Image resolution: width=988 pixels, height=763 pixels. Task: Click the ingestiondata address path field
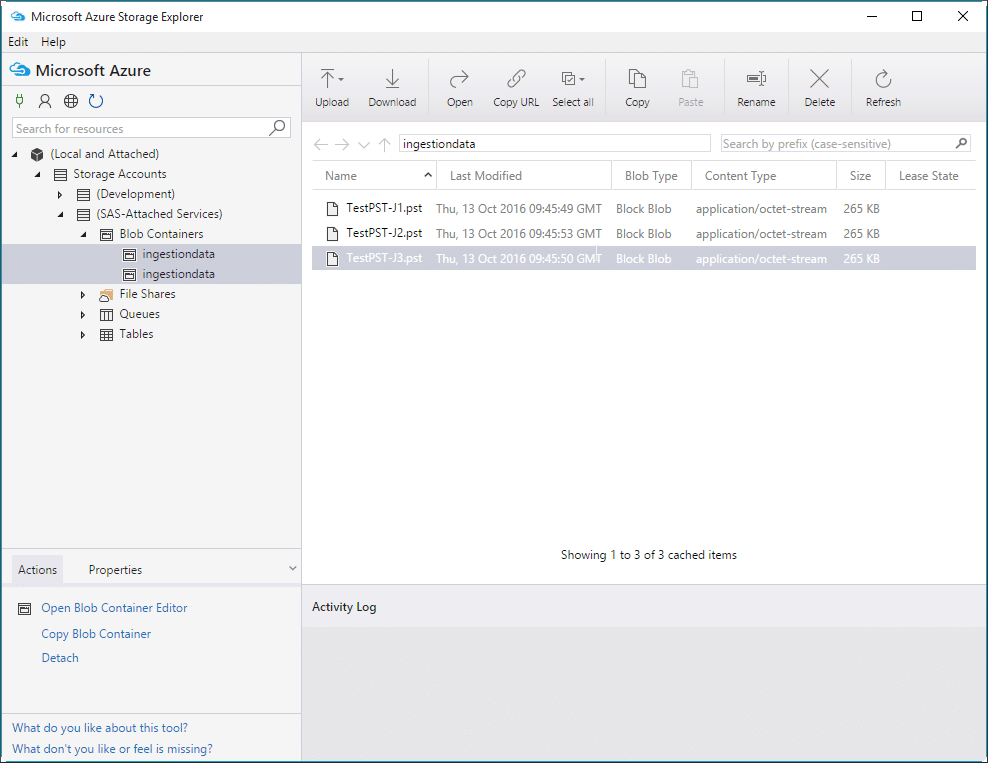click(x=555, y=144)
